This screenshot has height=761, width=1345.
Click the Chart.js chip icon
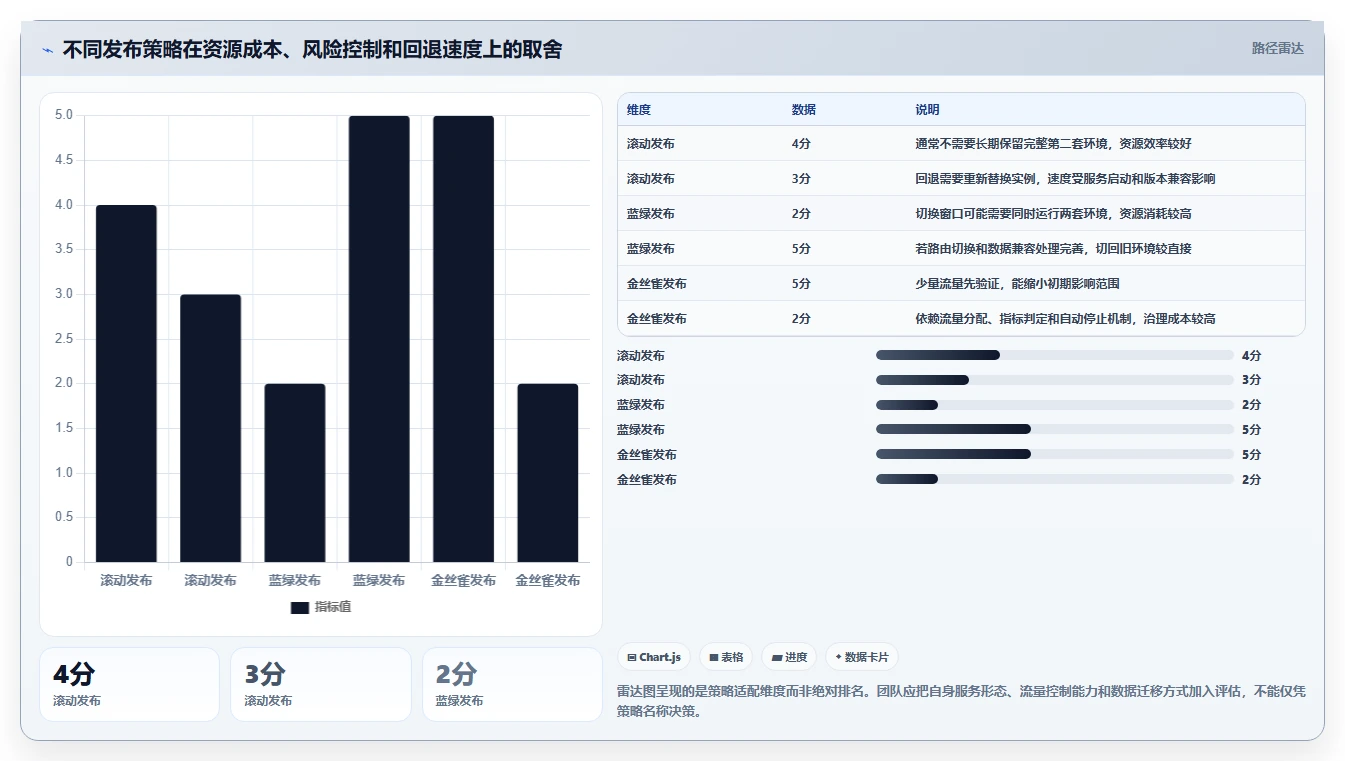coord(632,658)
